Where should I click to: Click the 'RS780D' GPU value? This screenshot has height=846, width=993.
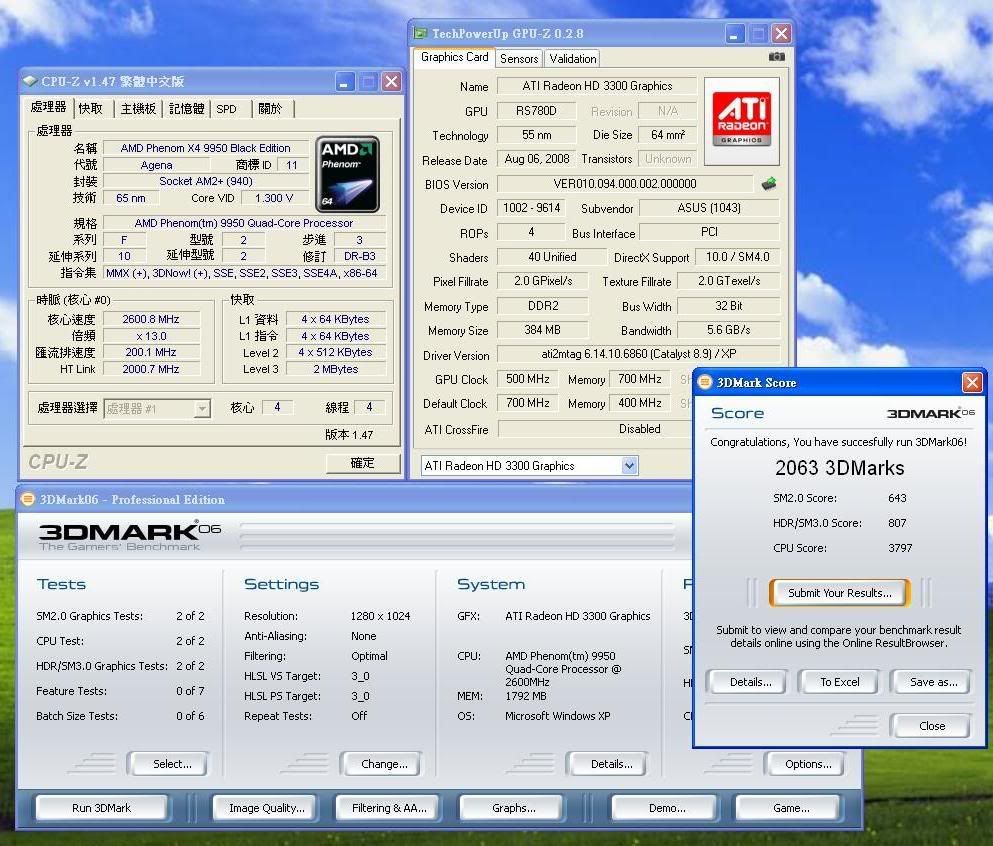536,111
